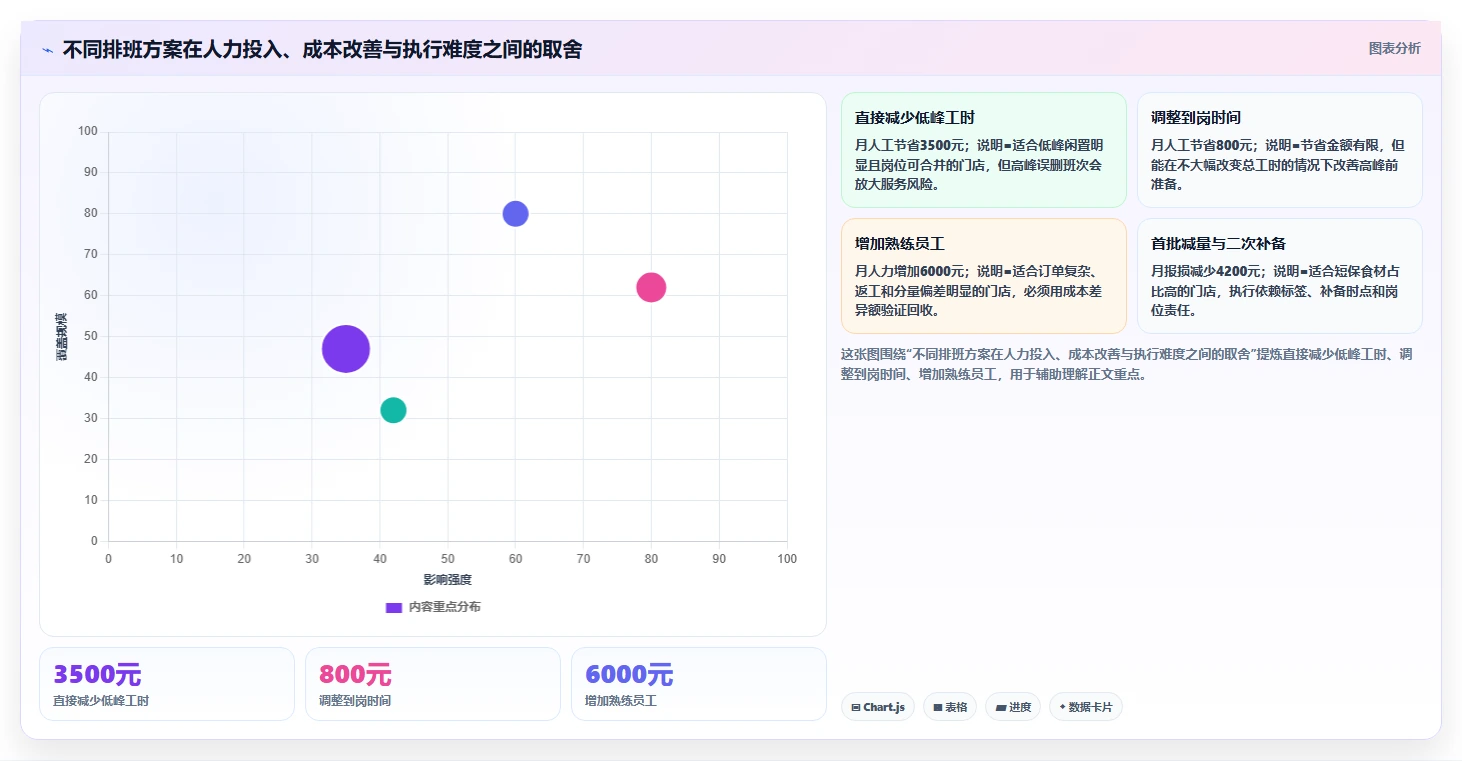
Task: Click the 影响强度 x-axis title
Action: (x=447, y=580)
